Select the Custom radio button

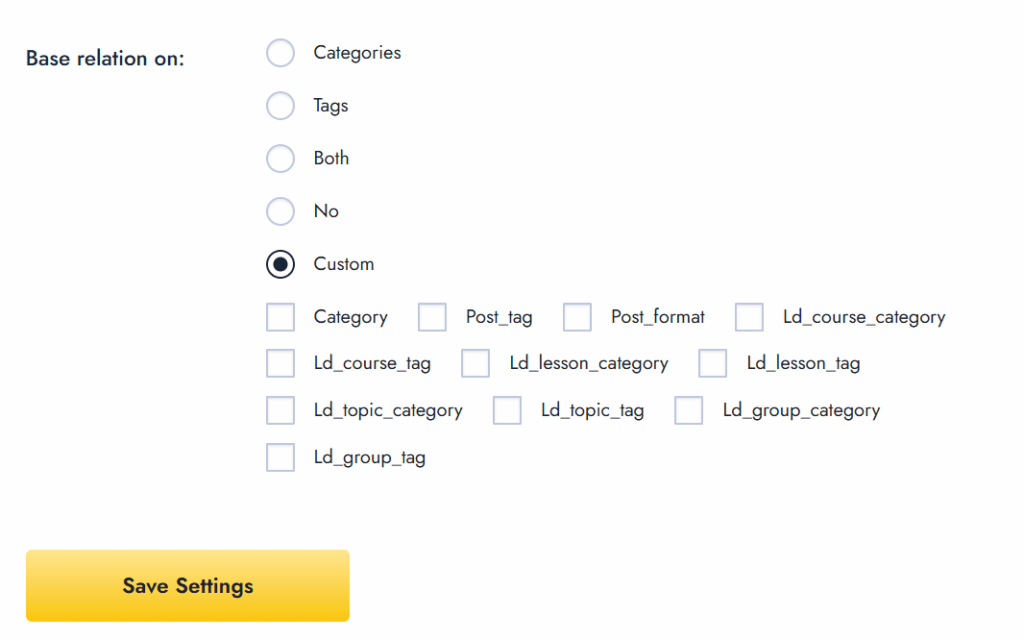pyautogui.click(x=280, y=264)
